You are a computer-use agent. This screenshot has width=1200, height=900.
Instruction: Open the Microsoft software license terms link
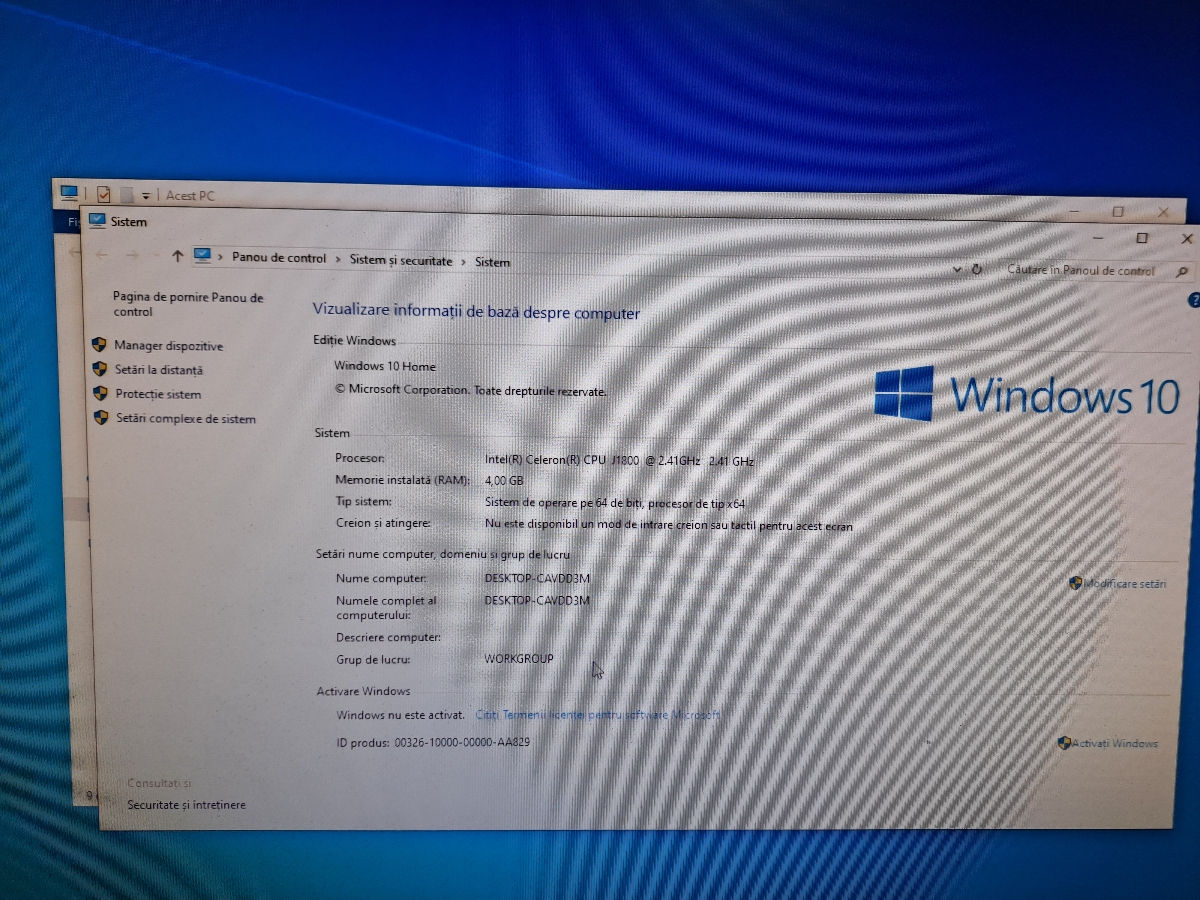coord(597,715)
